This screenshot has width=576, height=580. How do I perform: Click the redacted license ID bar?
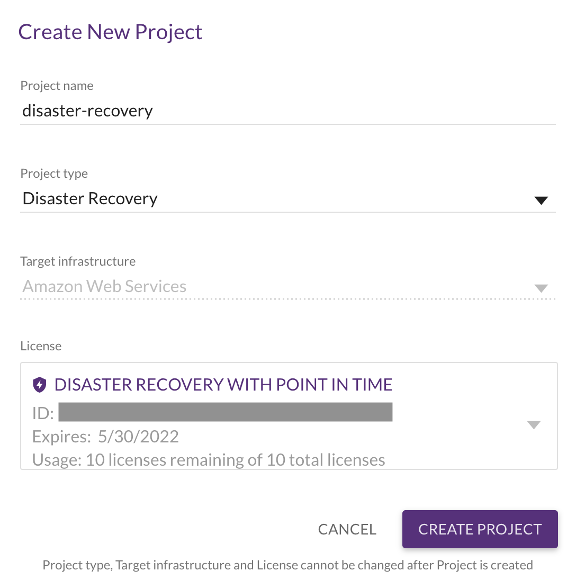225,412
